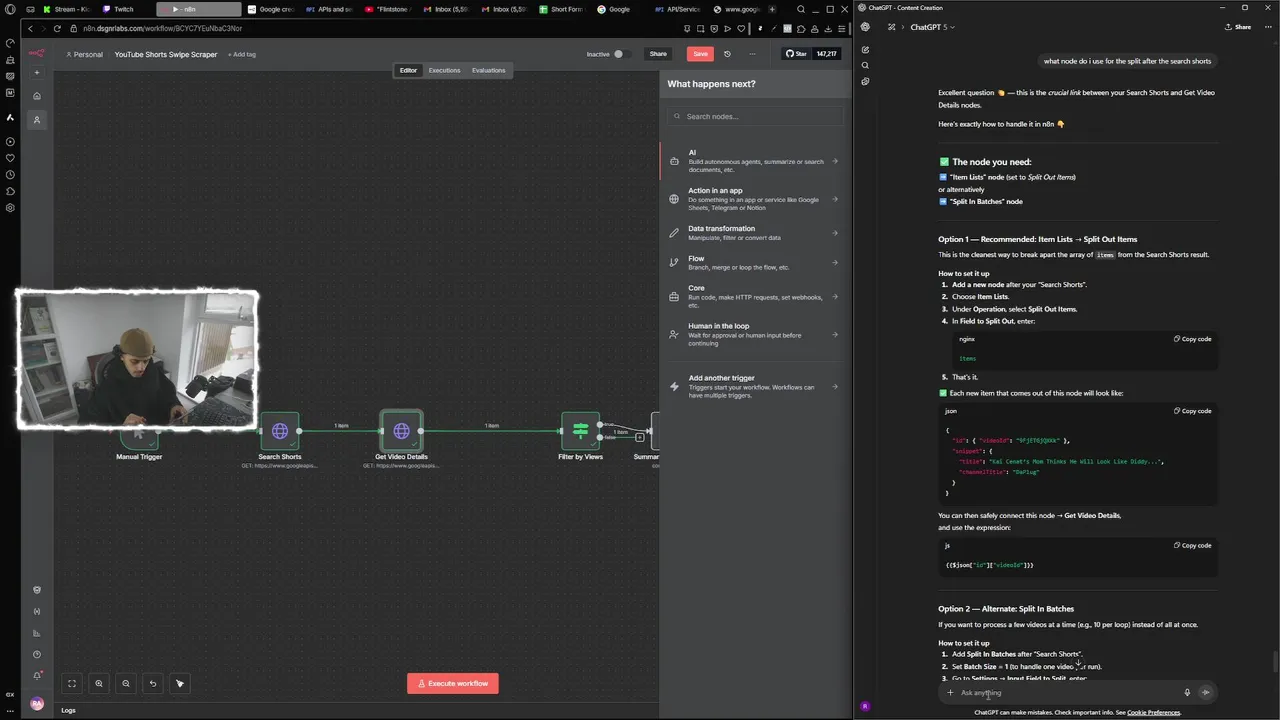The width and height of the screenshot is (1280, 720).
Task: Click the browser reload button
Action: pos(57,28)
